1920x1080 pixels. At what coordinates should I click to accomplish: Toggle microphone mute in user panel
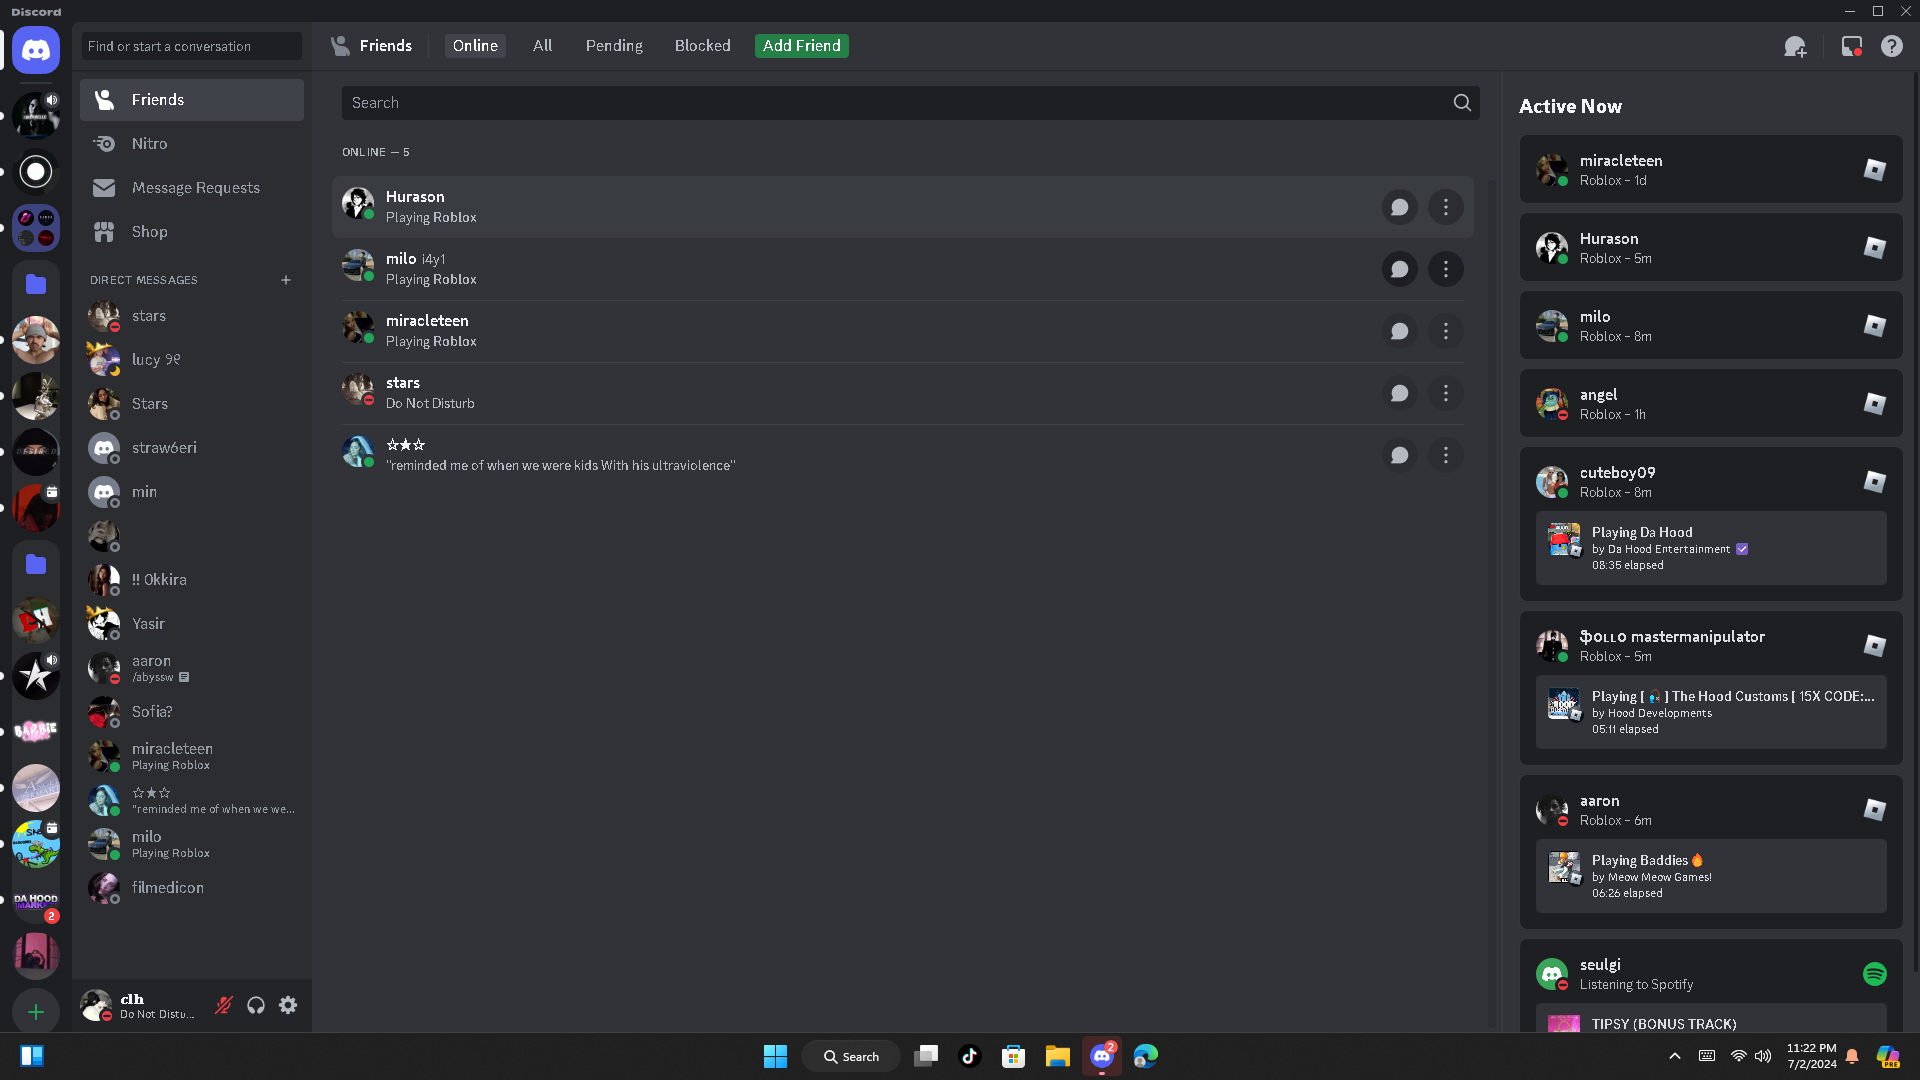point(224,1005)
